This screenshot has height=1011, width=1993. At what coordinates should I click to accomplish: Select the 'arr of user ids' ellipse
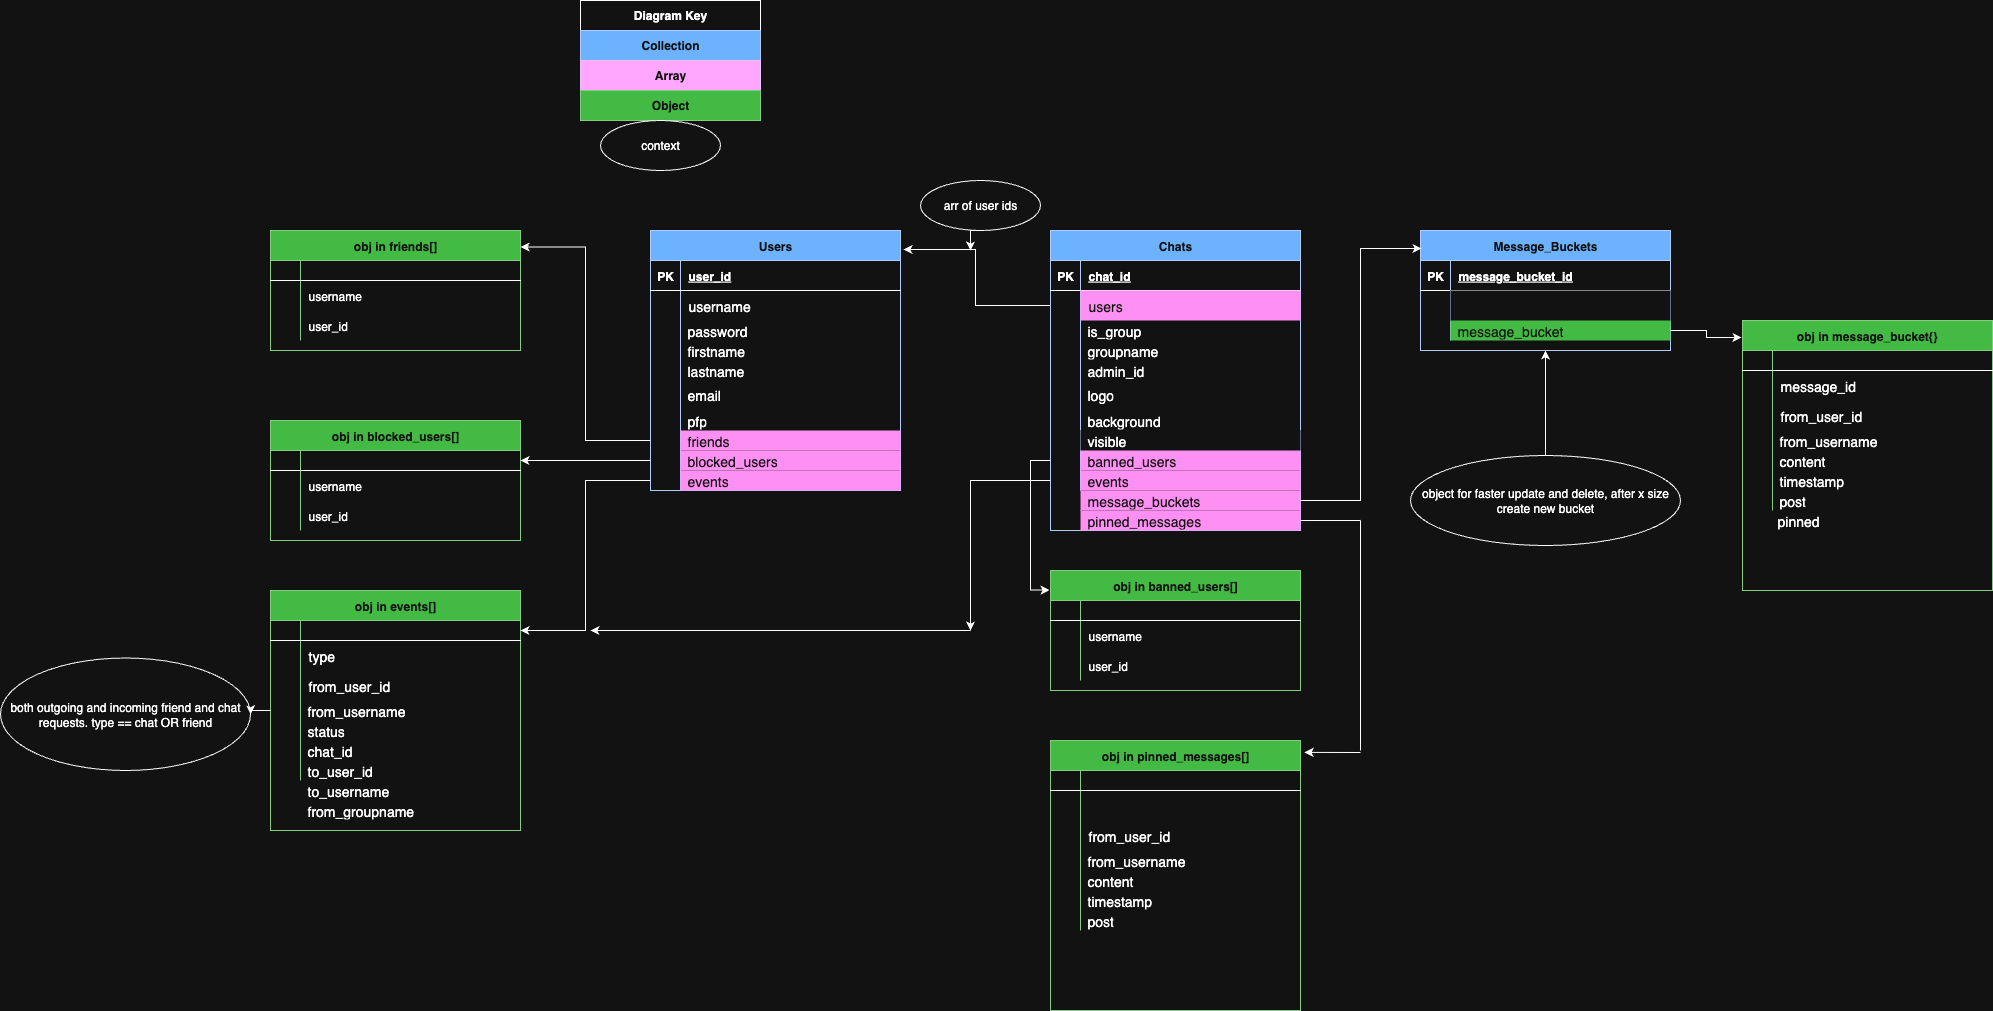(x=980, y=206)
